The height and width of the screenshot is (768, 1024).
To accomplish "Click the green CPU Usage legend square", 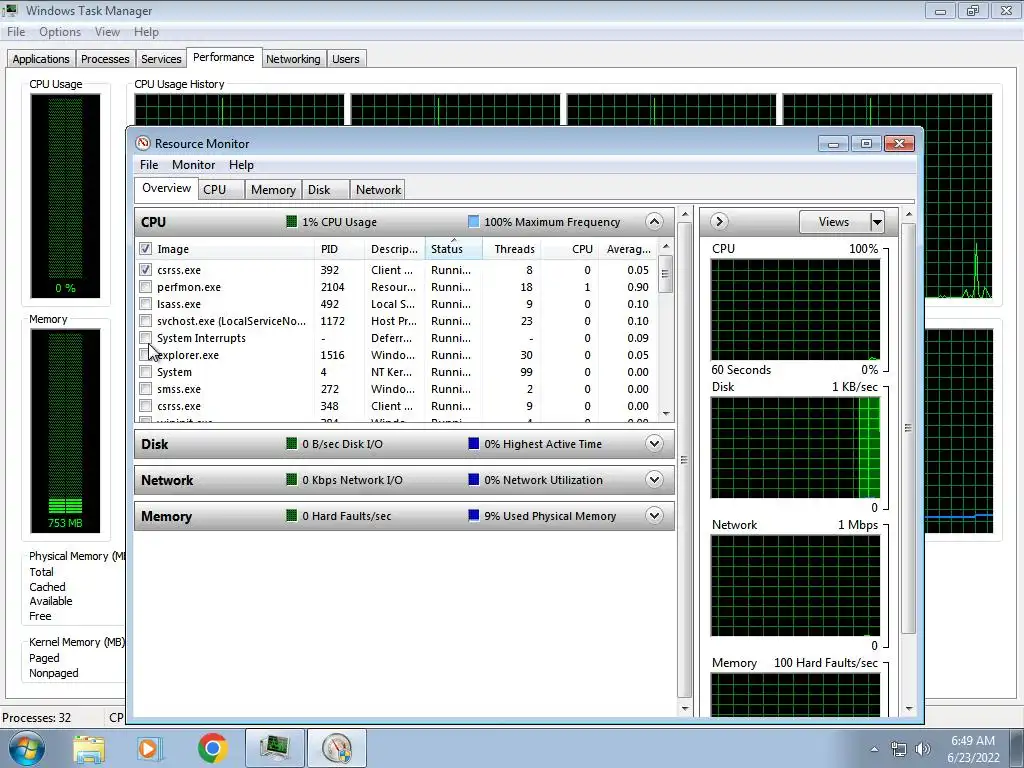I will pyautogui.click(x=292, y=221).
